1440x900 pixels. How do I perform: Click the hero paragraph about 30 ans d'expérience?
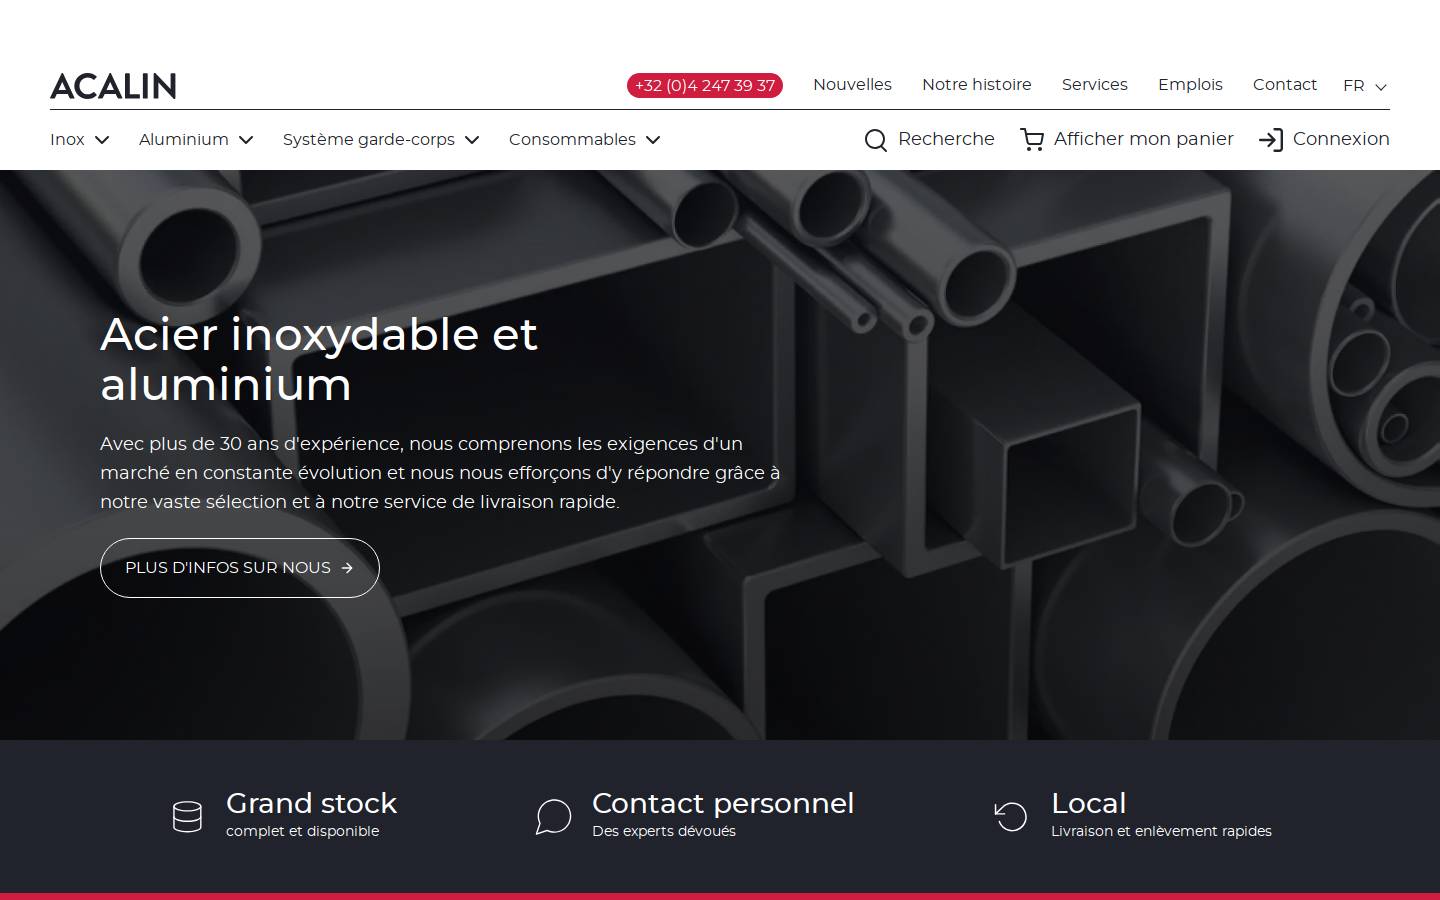[440, 473]
